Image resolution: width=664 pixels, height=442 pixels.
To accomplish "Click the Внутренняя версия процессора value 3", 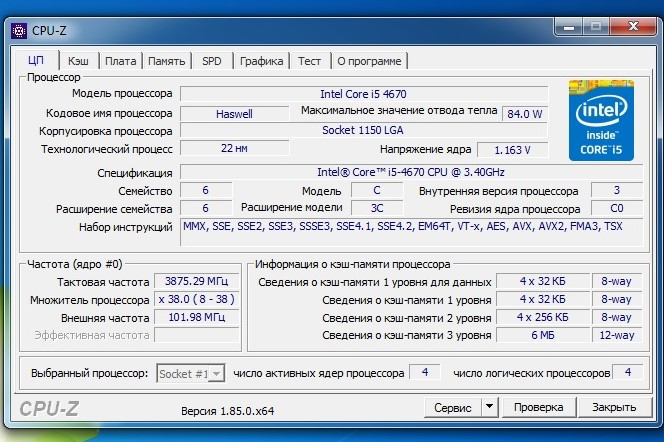I will pyautogui.click(x=617, y=190).
